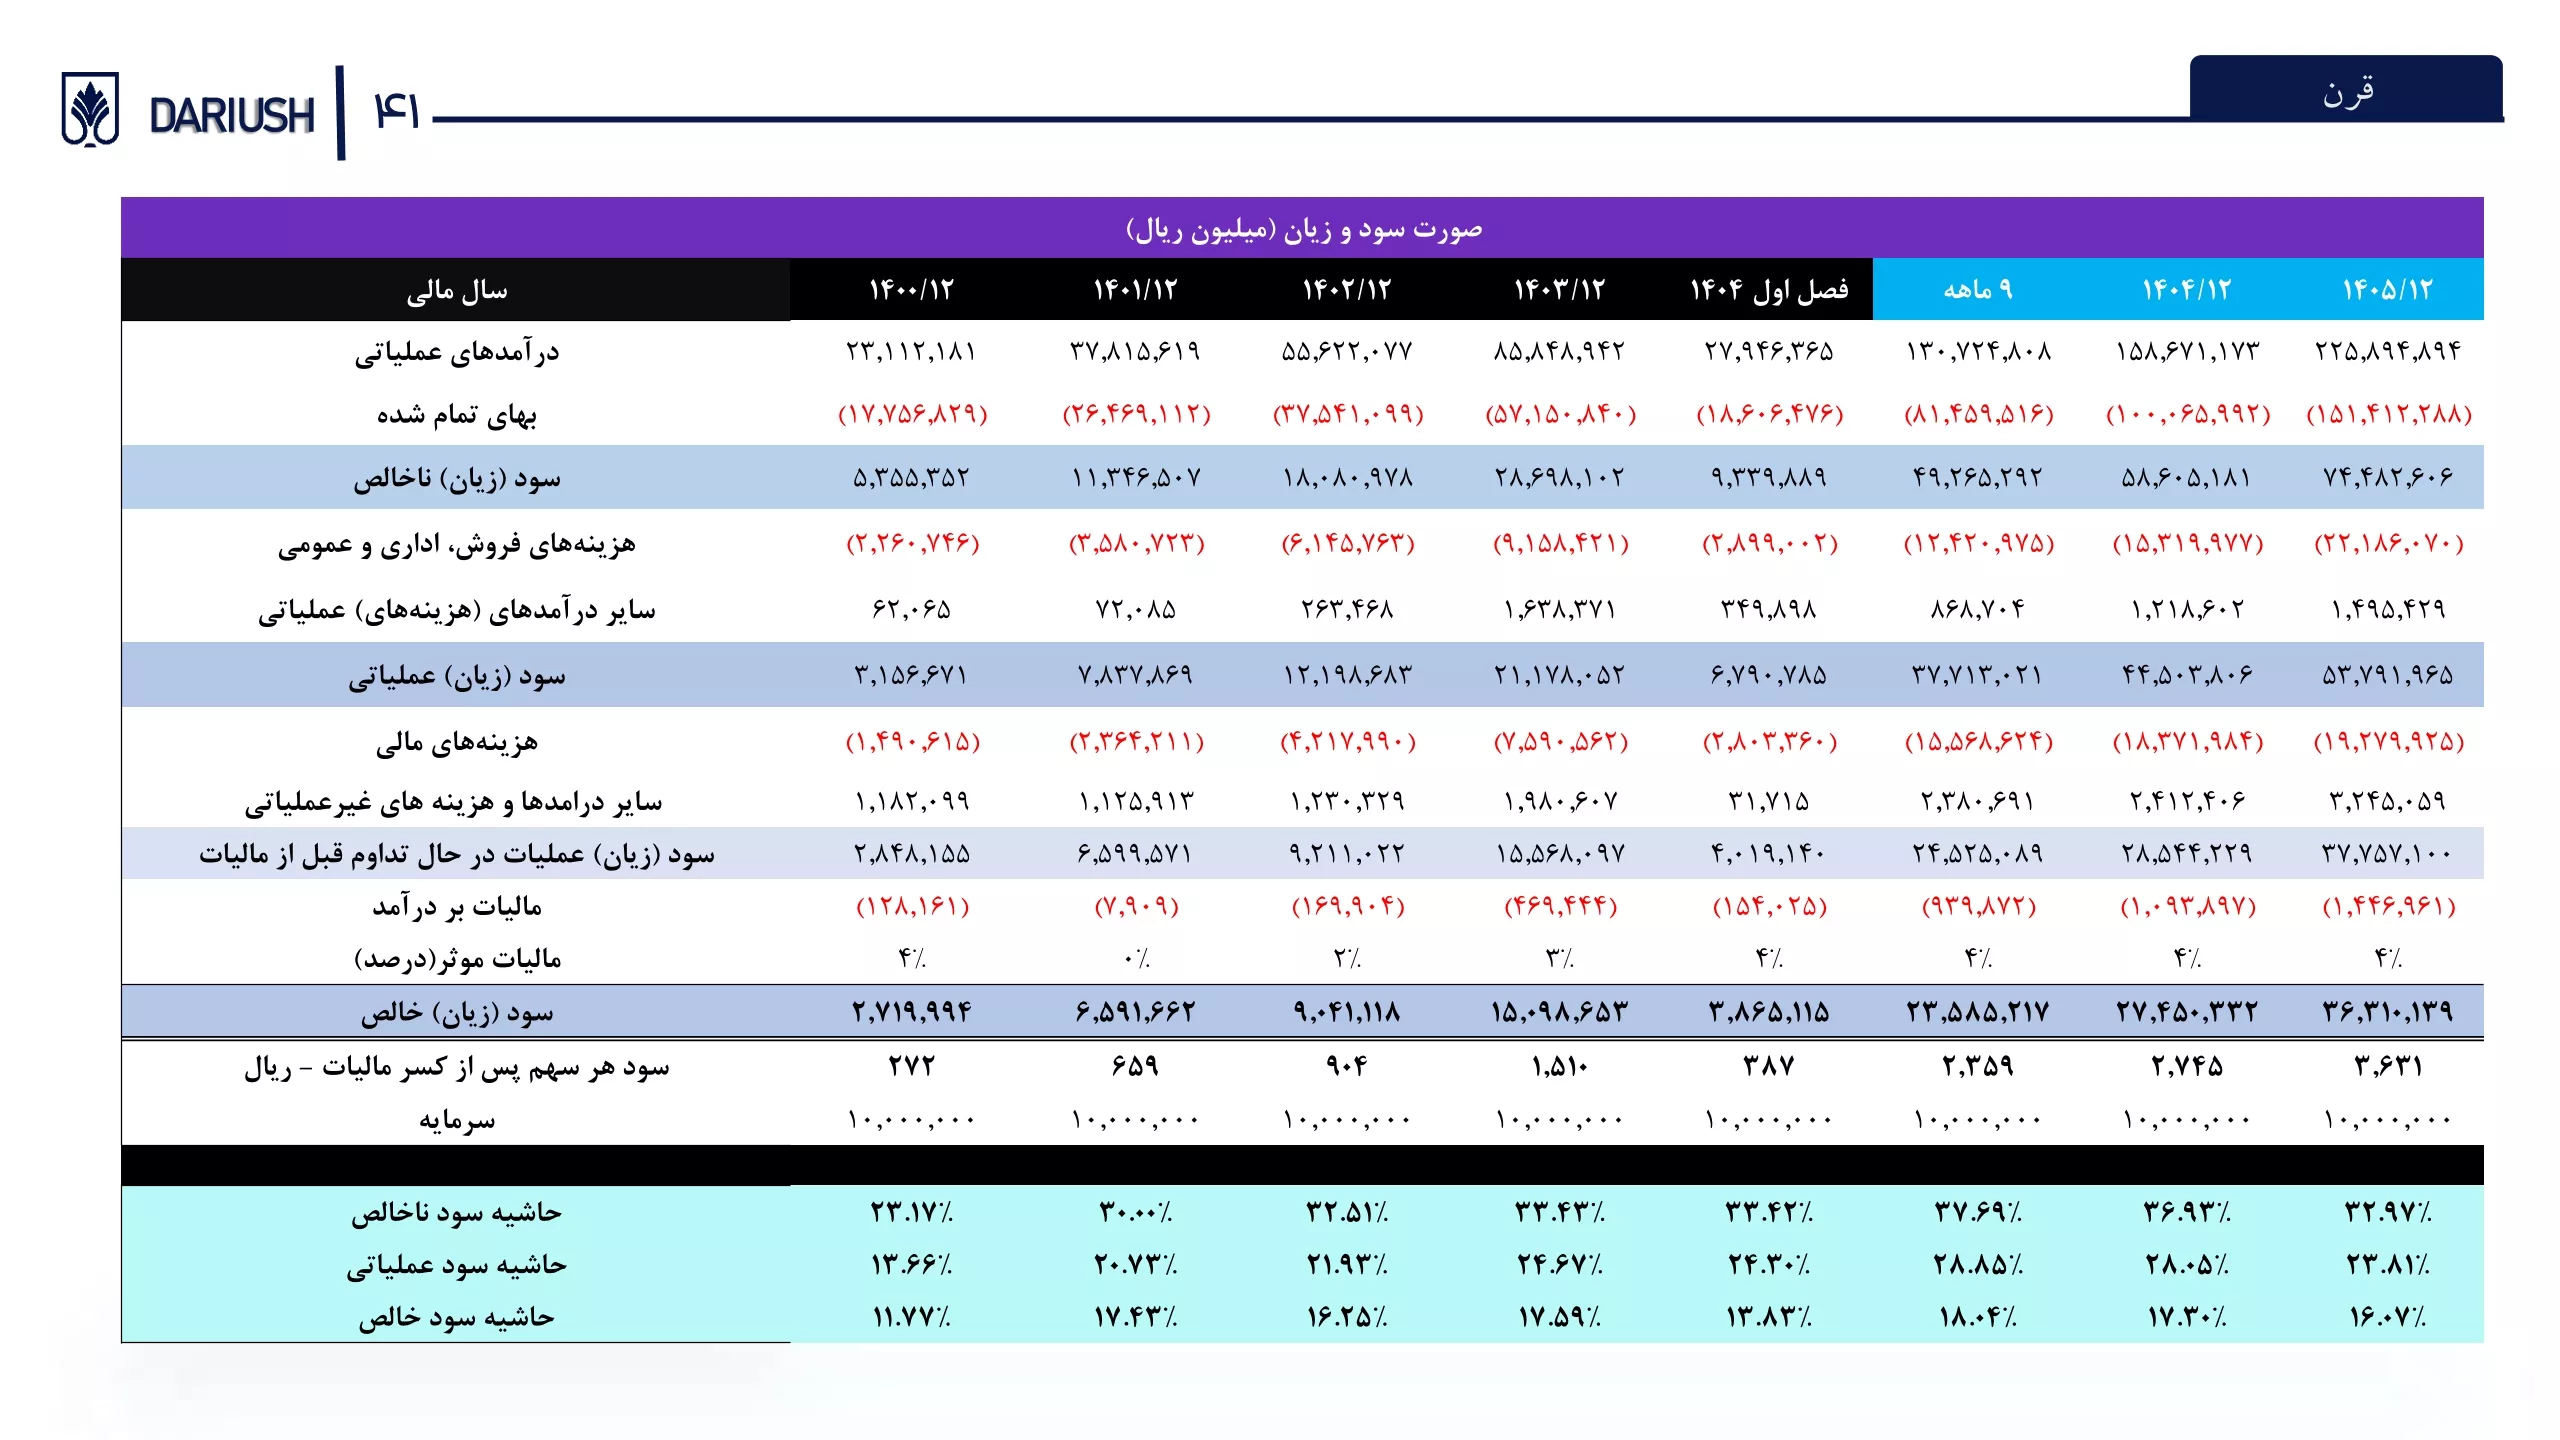Viewport: 2560px width, 1440px height.
Task: Click the سرمایه row label
Action: [456, 1119]
